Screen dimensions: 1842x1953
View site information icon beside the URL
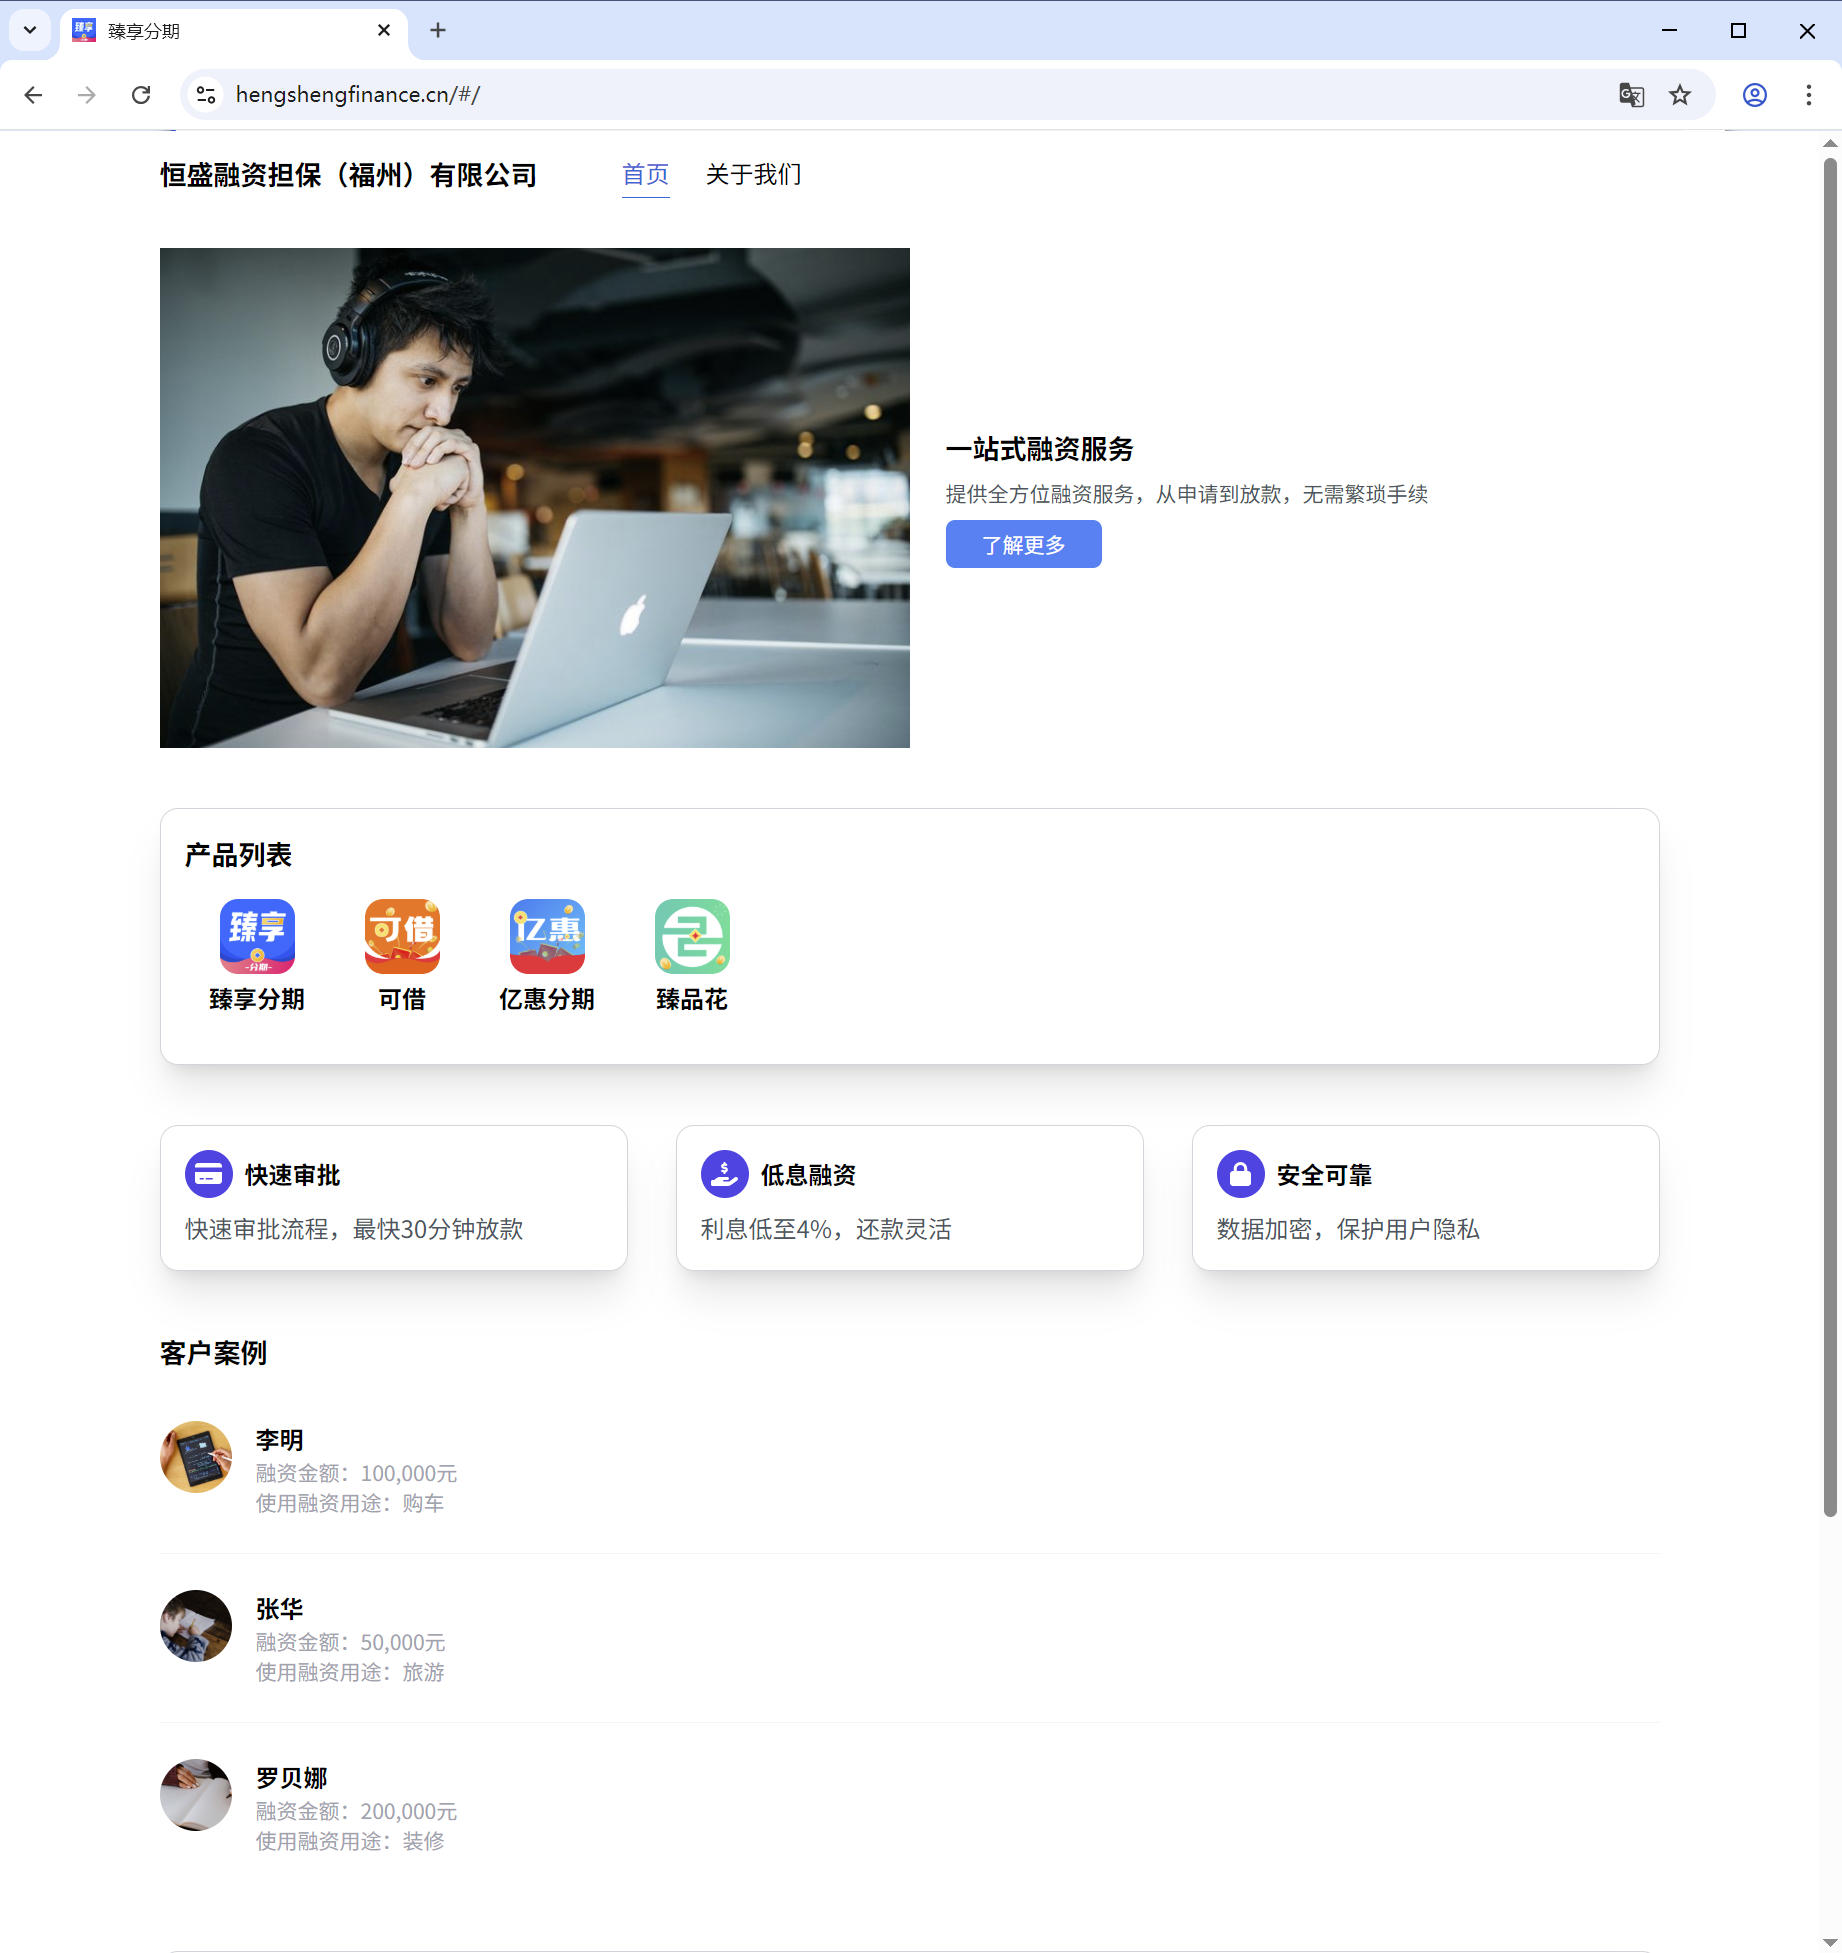(206, 95)
